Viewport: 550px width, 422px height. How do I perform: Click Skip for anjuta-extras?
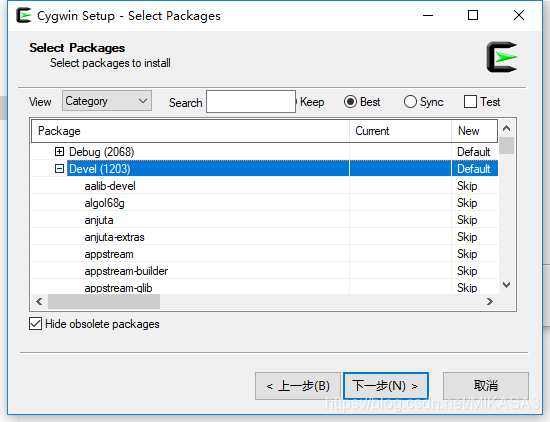(467, 237)
